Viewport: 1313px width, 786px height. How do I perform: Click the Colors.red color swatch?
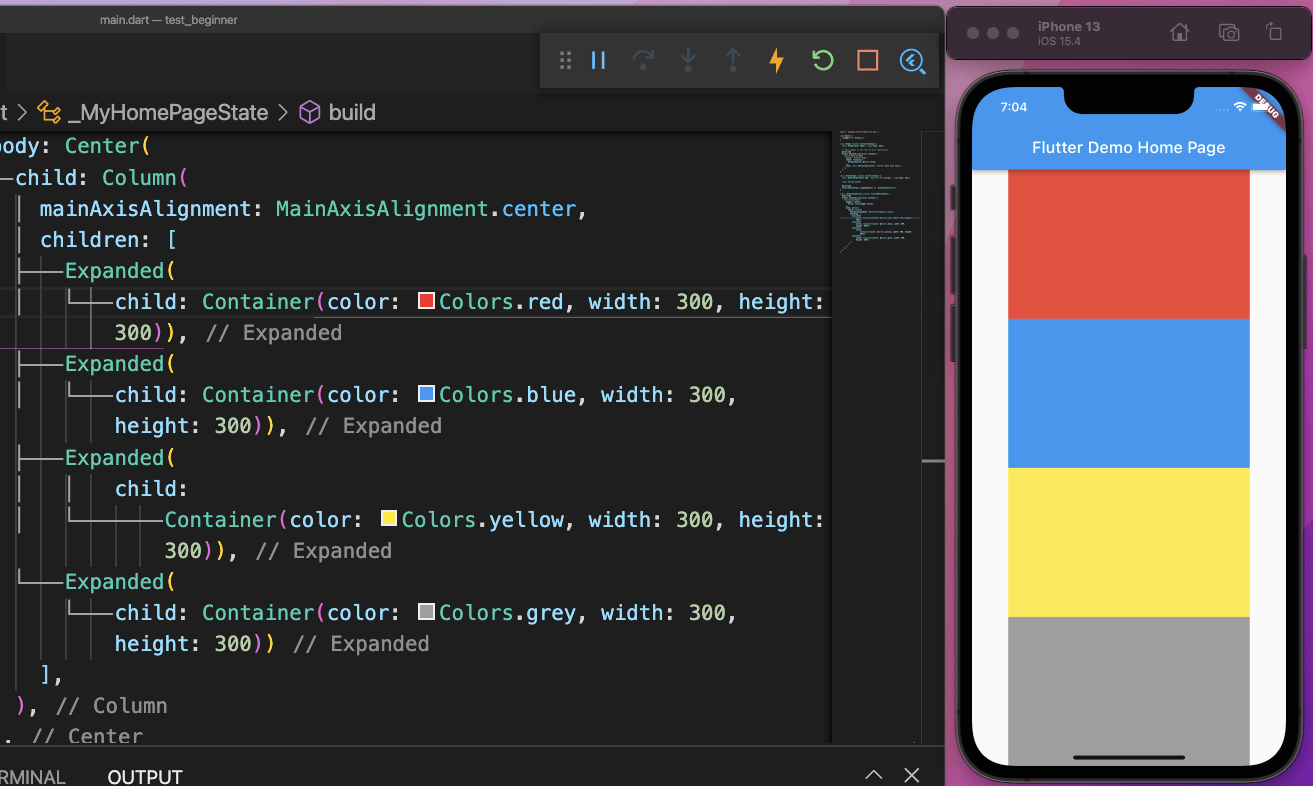pyautogui.click(x=426, y=301)
